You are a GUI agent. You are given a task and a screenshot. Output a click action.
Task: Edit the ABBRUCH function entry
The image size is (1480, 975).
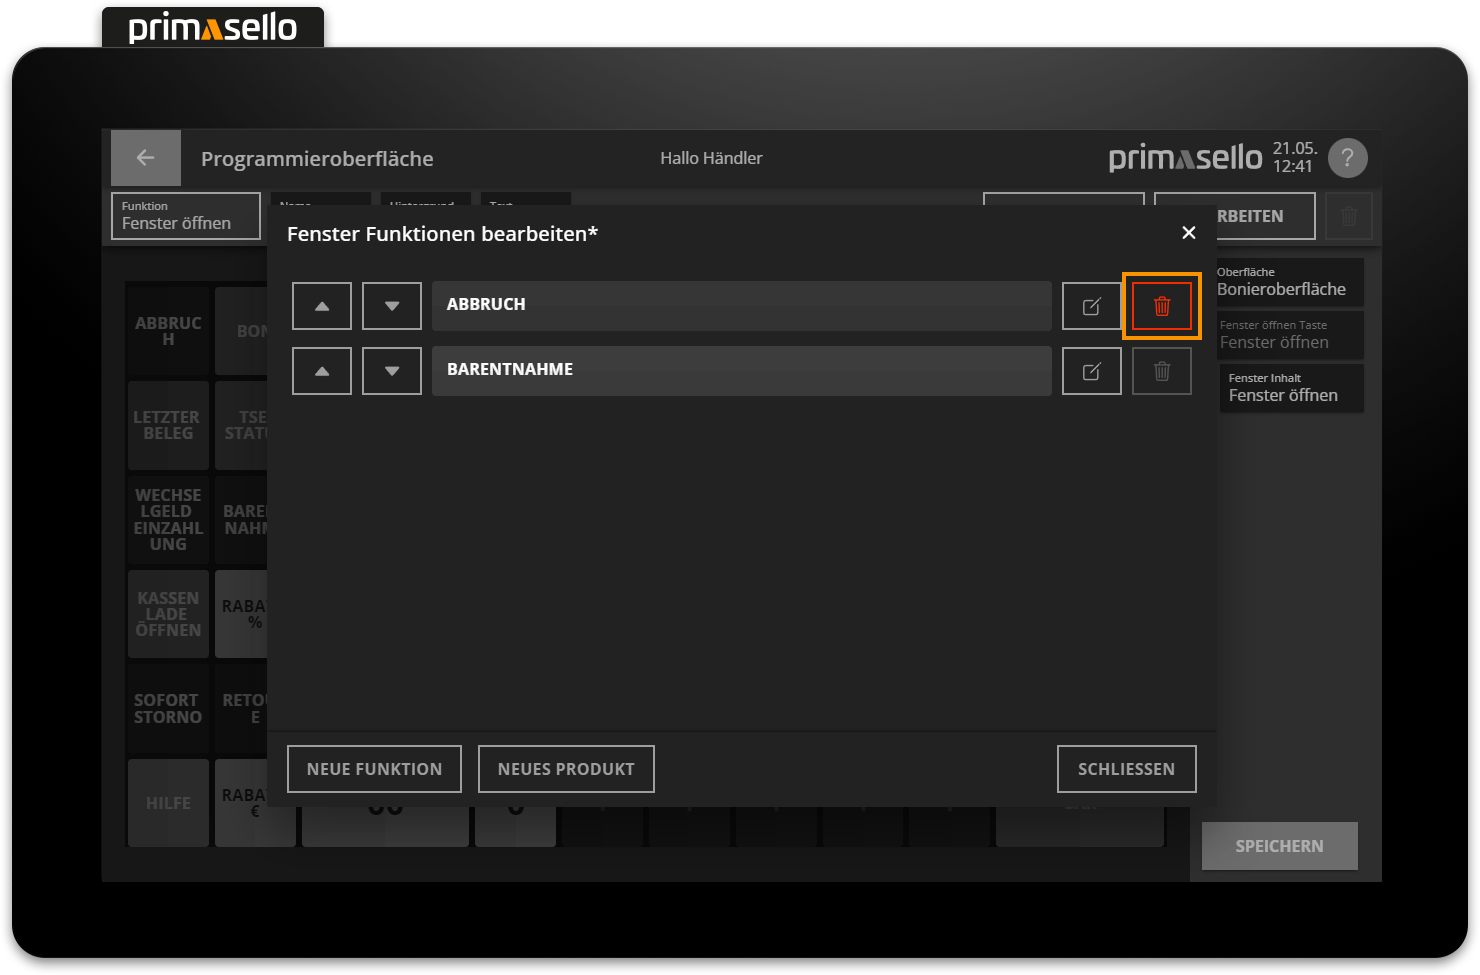(1091, 306)
